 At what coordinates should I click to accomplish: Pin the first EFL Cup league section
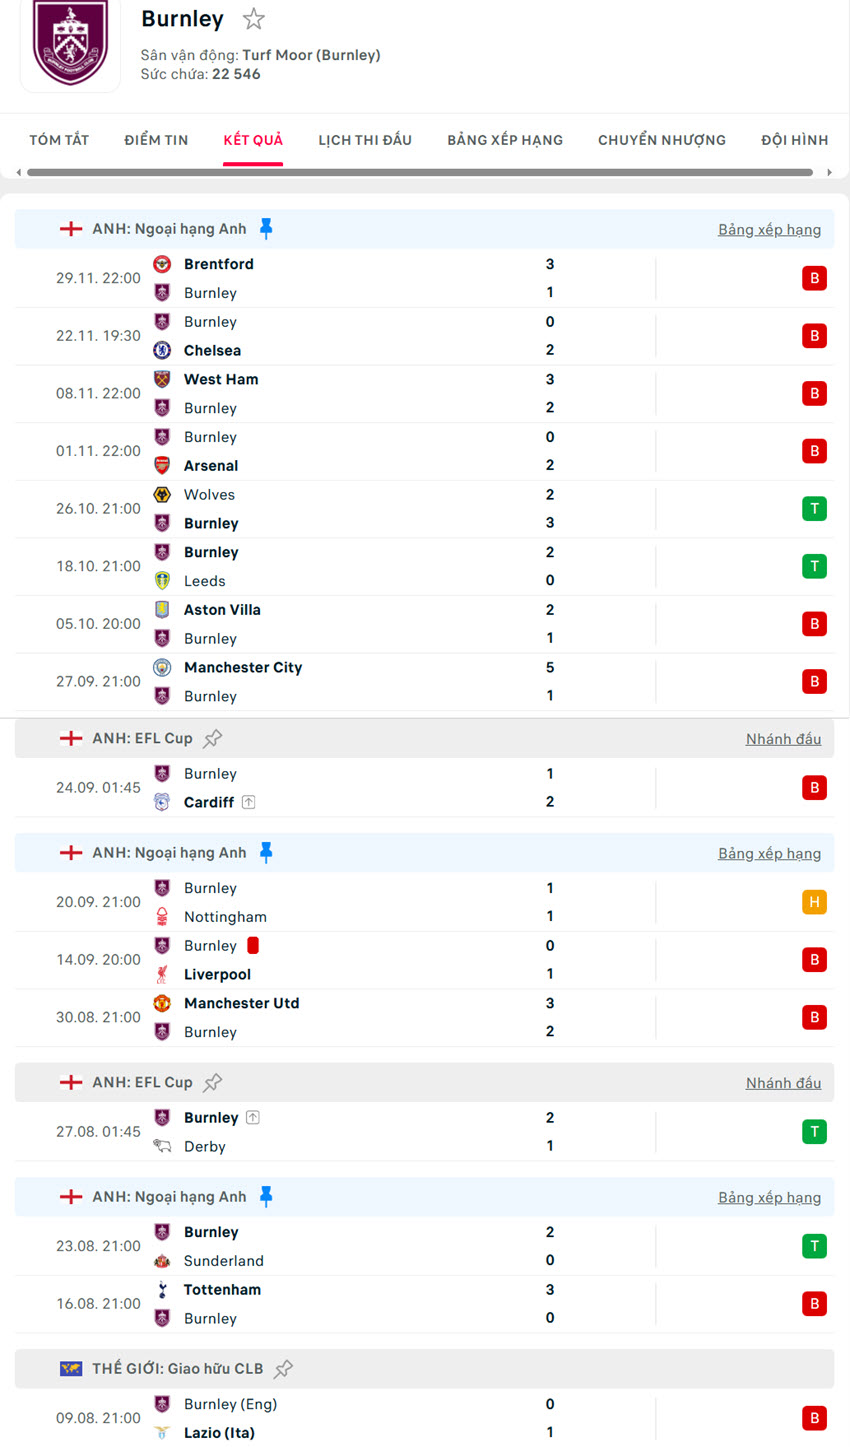213,739
